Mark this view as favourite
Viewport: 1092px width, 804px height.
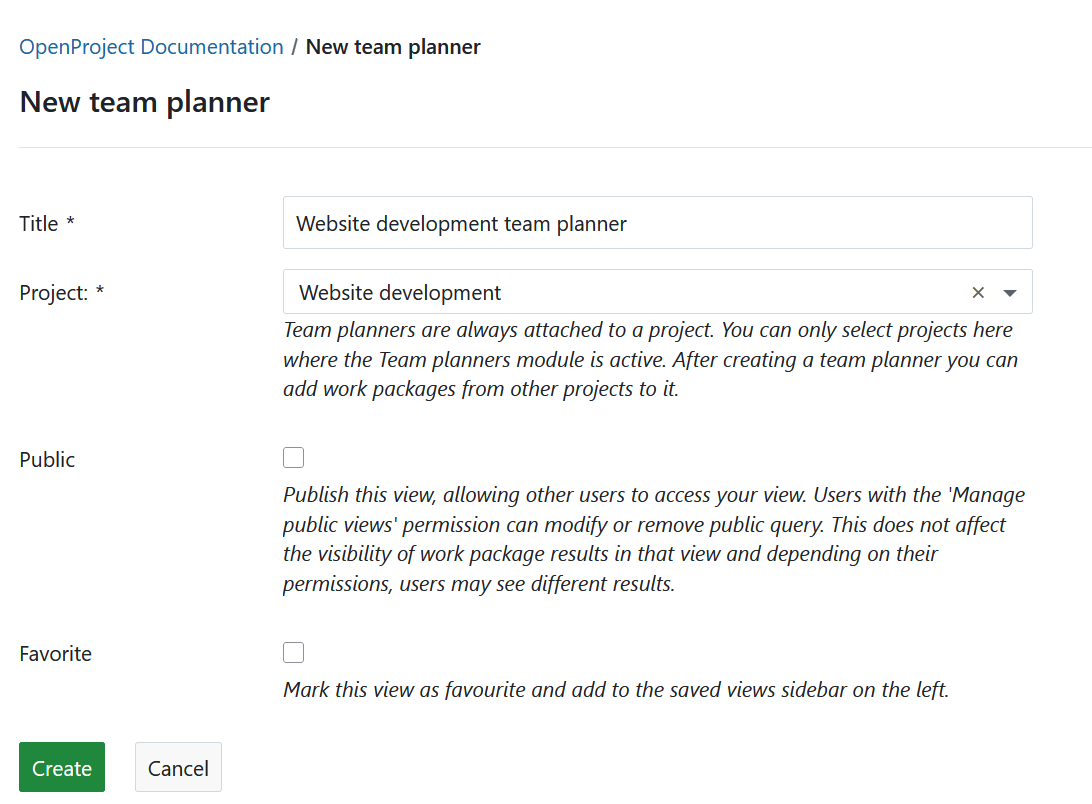pos(293,652)
